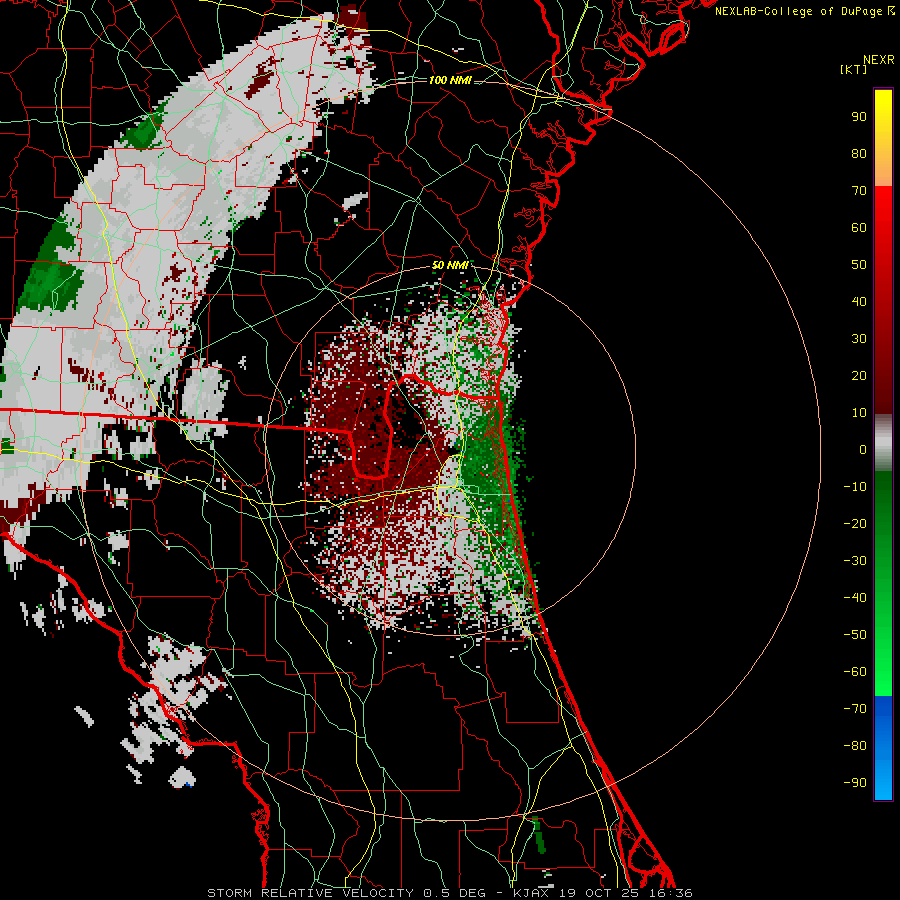900x900 pixels.
Task: Click the 70 velocity scale label
Action: [859, 191]
